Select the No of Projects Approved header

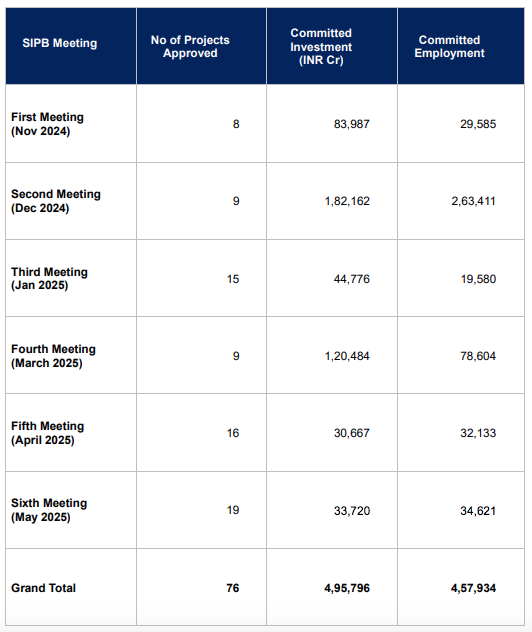coord(190,46)
